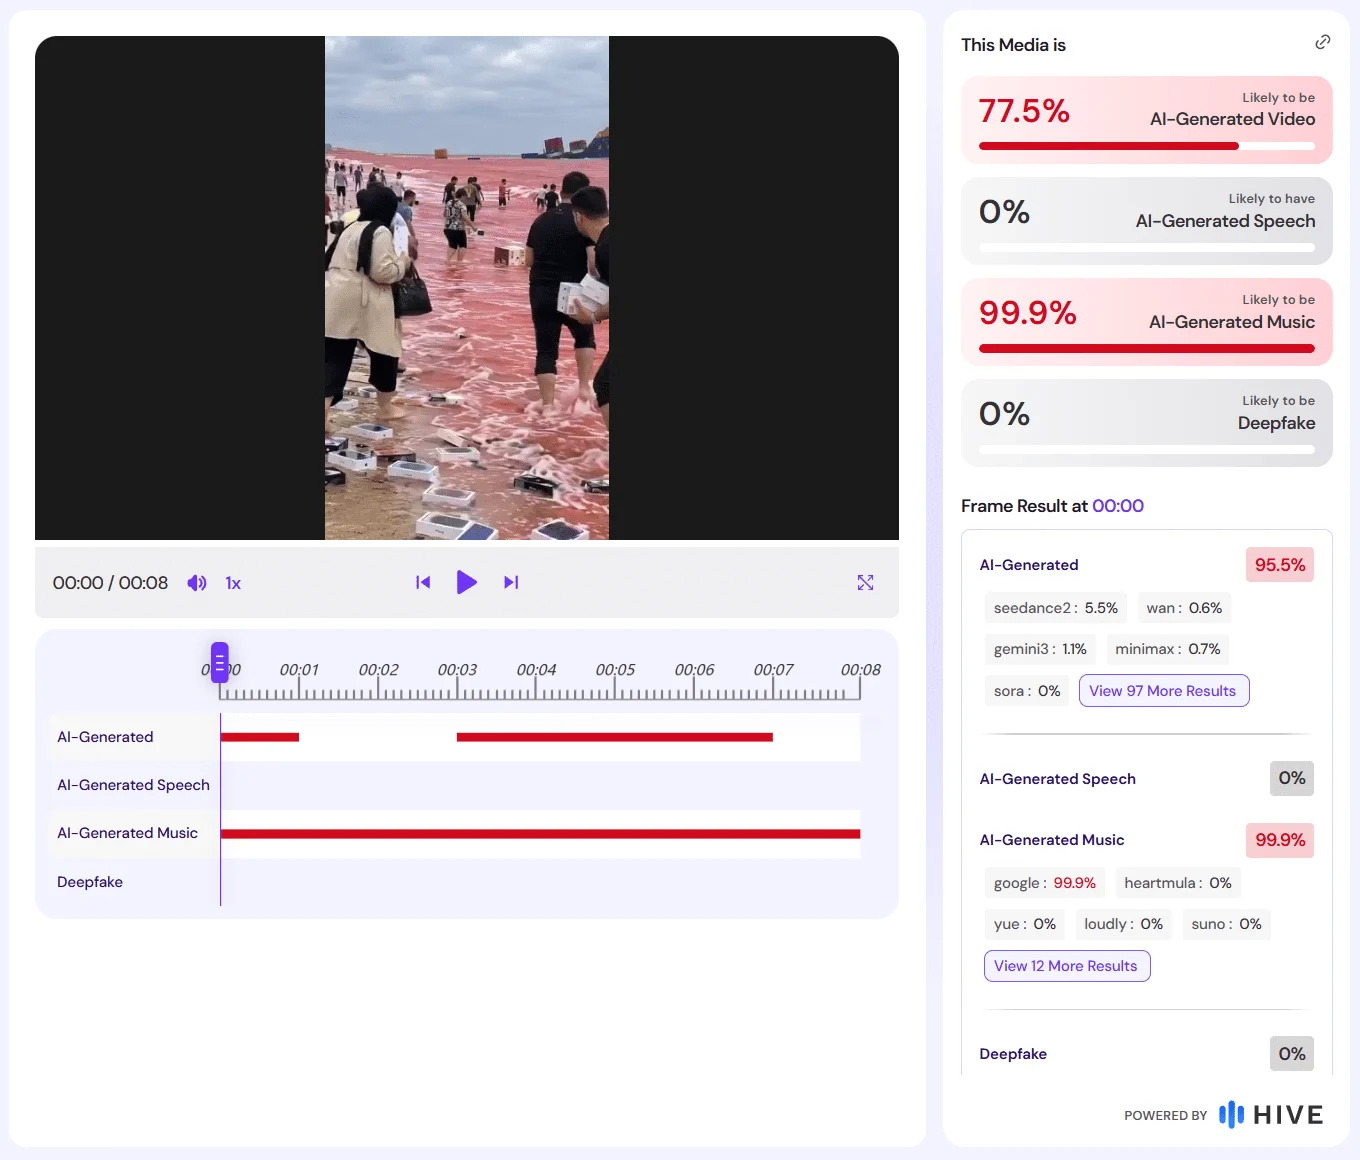This screenshot has height=1160, width=1360.
Task: Mute the video with the volume icon
Action: pos(197,583)
